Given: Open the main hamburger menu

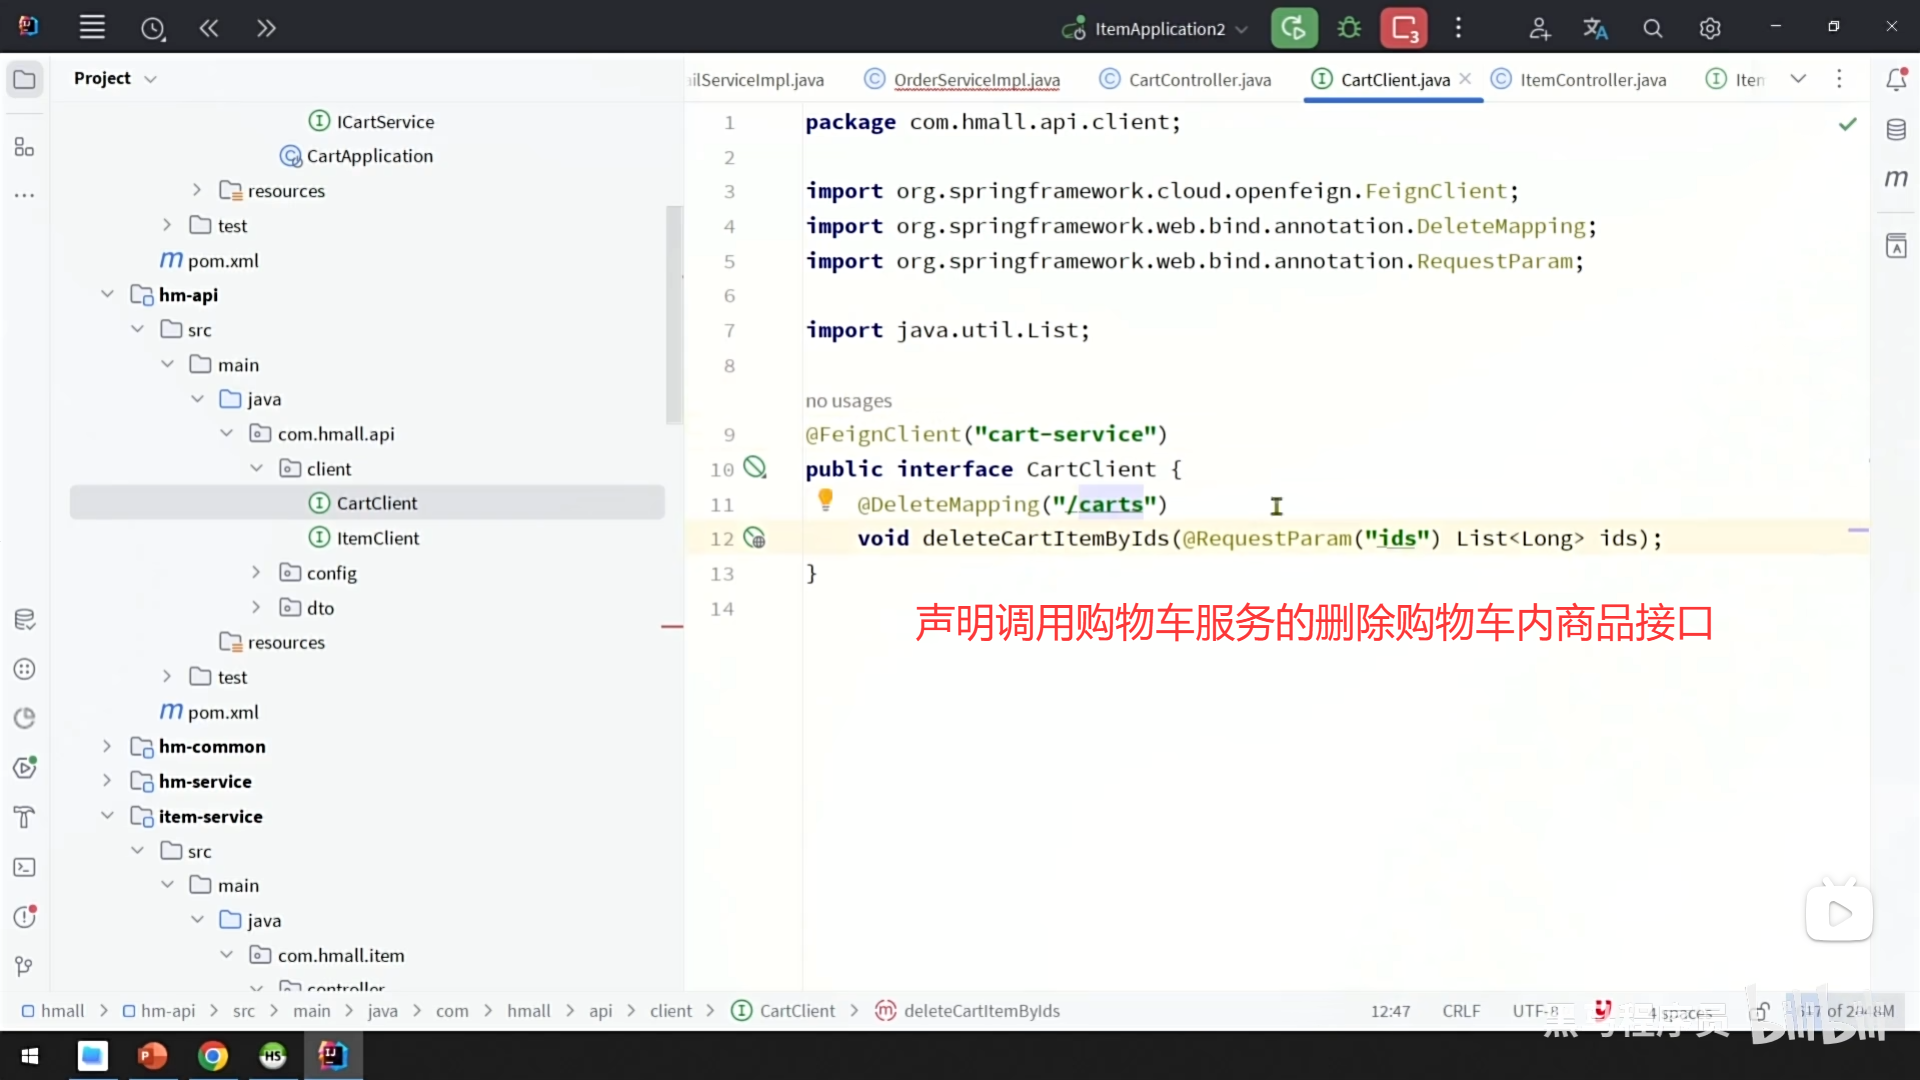Looking at the screenshot, I should (x=92, y=28).
